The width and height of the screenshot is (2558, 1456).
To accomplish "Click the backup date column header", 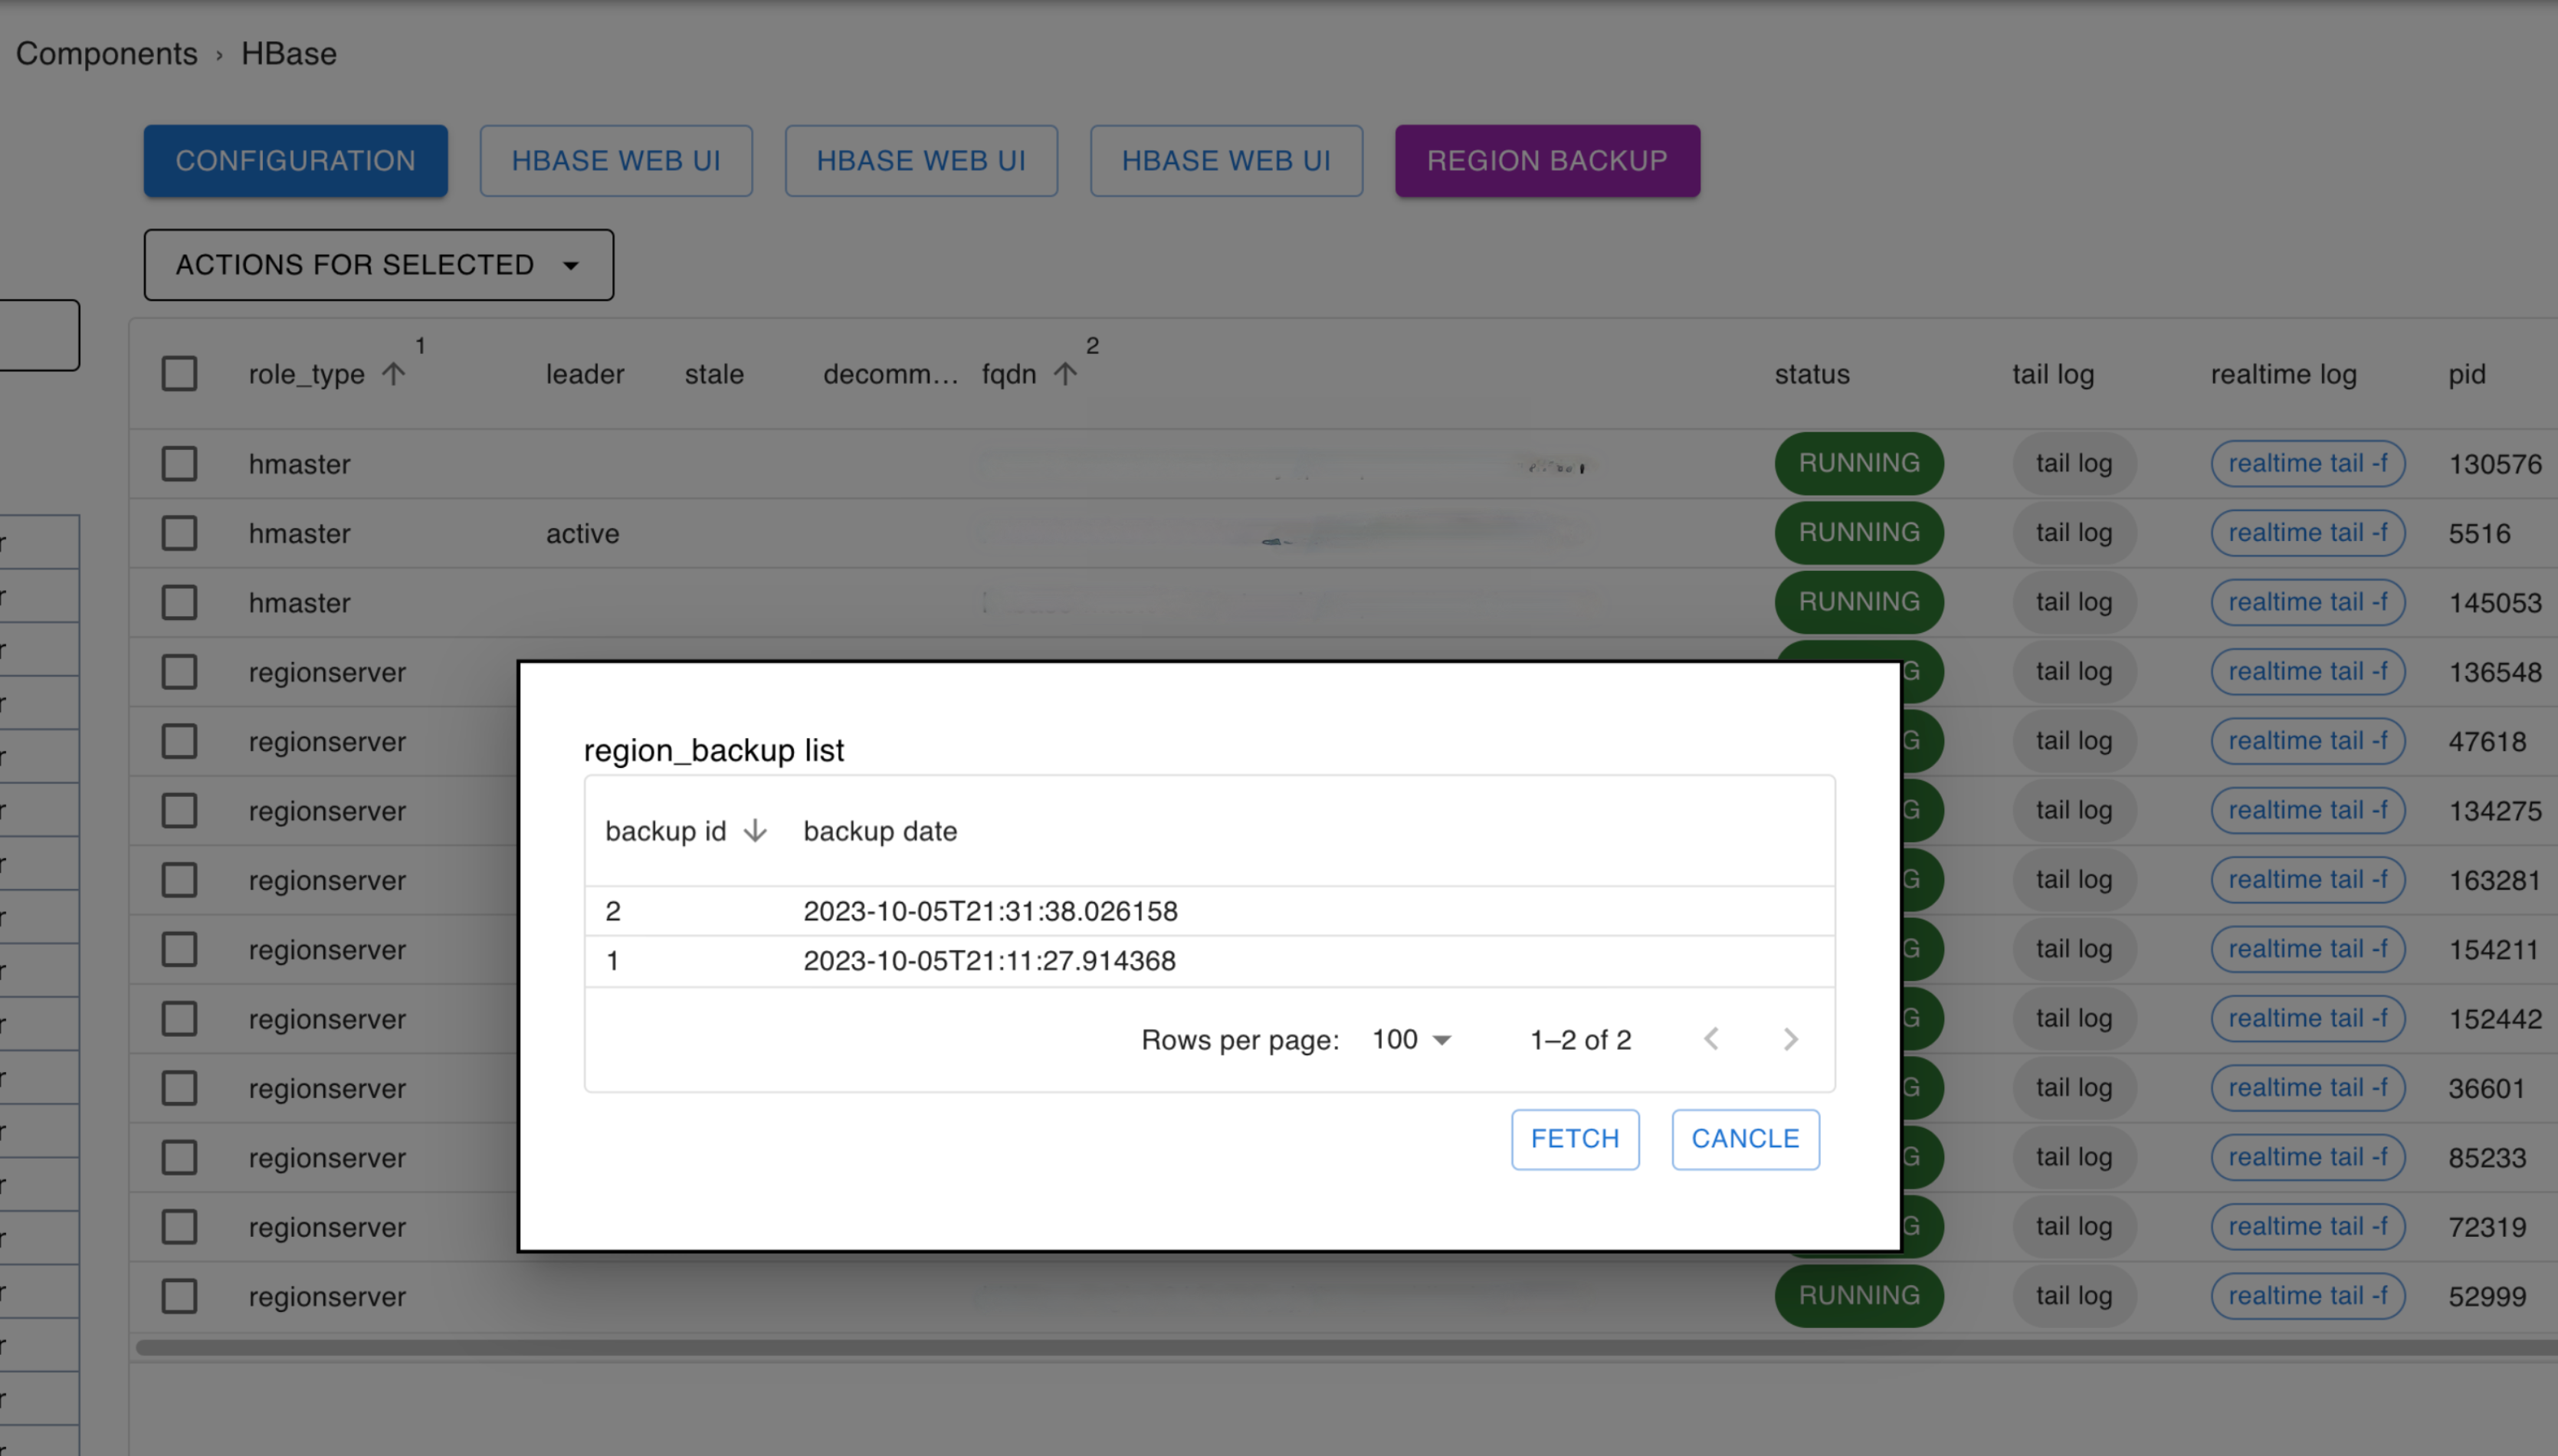I will coord(880,831).
